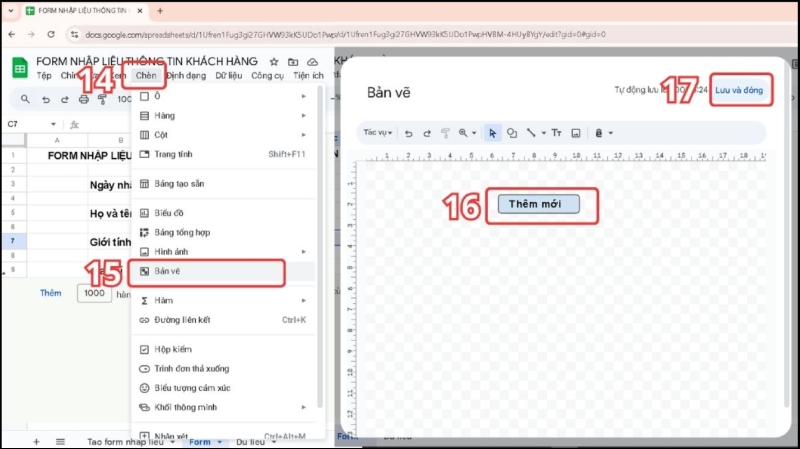Choose Bảng tổng hợp menu entry

[223, 232]
